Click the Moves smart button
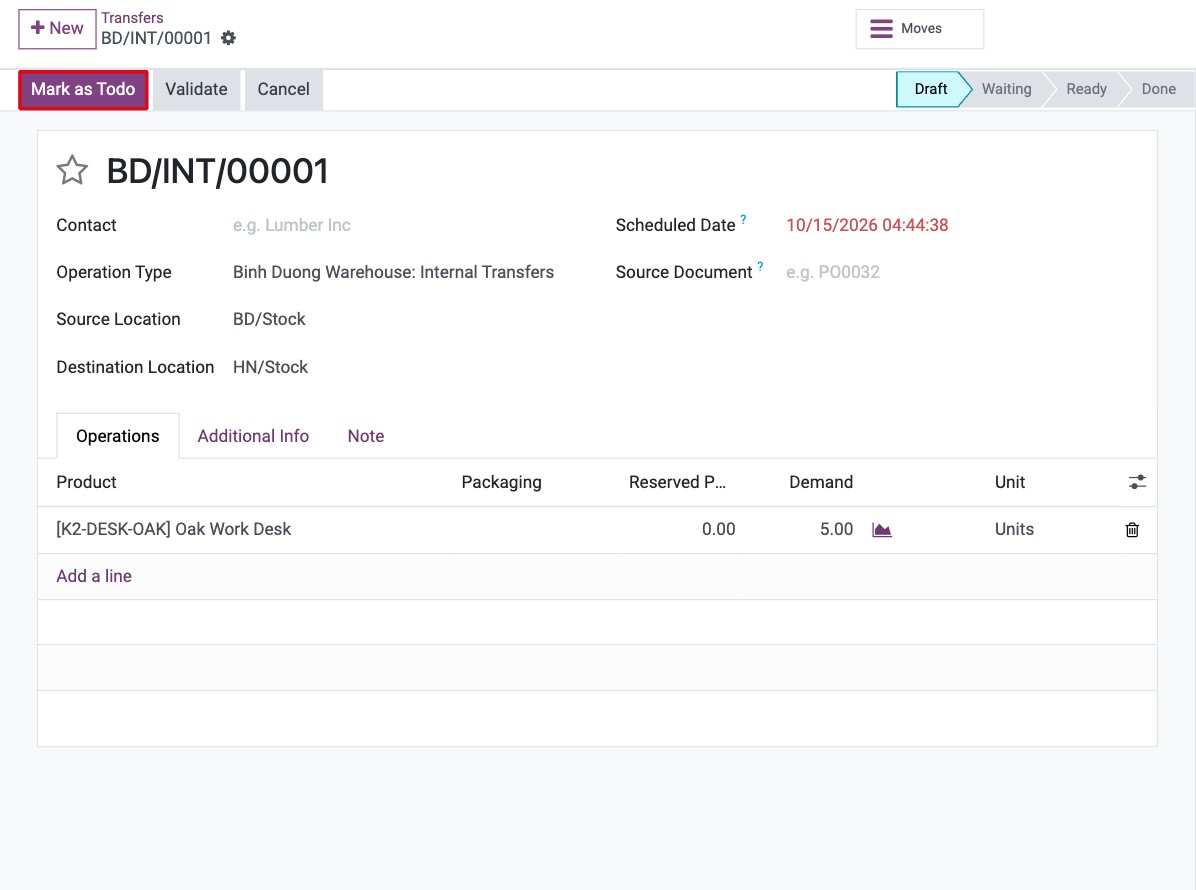The height and width of the screenshot is (890, 1196). pyautogui.click(x=919, y=29)
